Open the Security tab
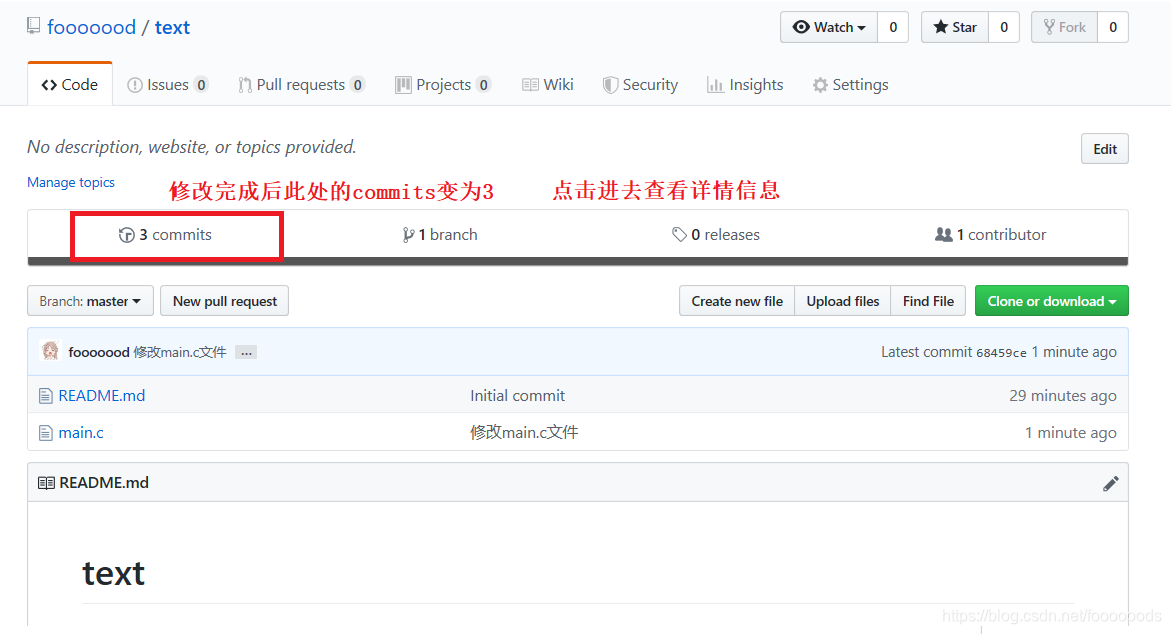Screen dimensions: 1171x634 click(x=641, y=84)
